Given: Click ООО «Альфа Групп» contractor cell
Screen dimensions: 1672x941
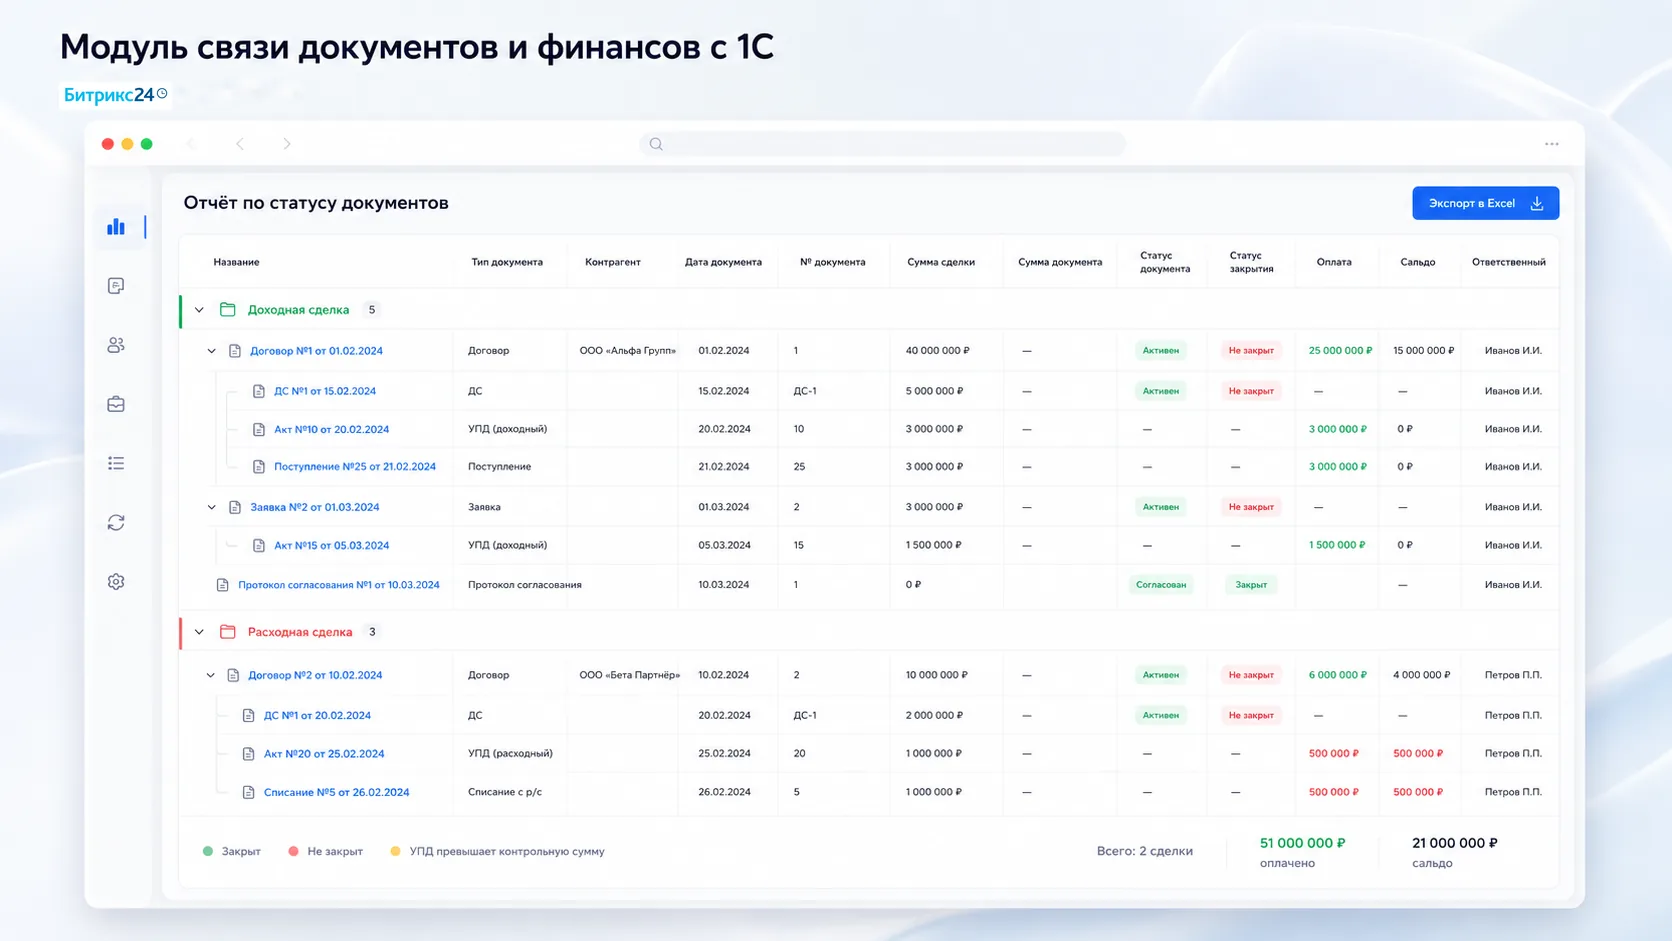Looking at the screenshot, I should click(628, 351).
